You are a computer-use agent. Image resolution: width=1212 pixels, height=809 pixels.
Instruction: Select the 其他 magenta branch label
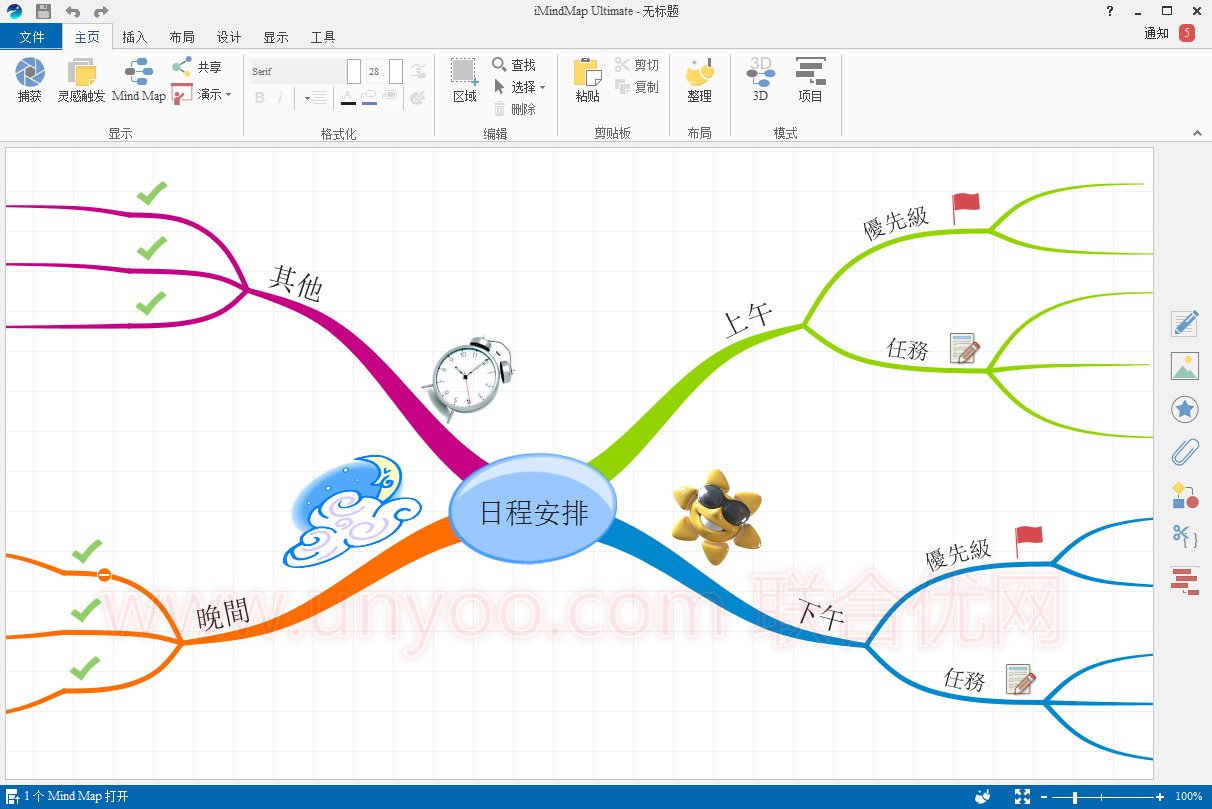coord(296,283)
